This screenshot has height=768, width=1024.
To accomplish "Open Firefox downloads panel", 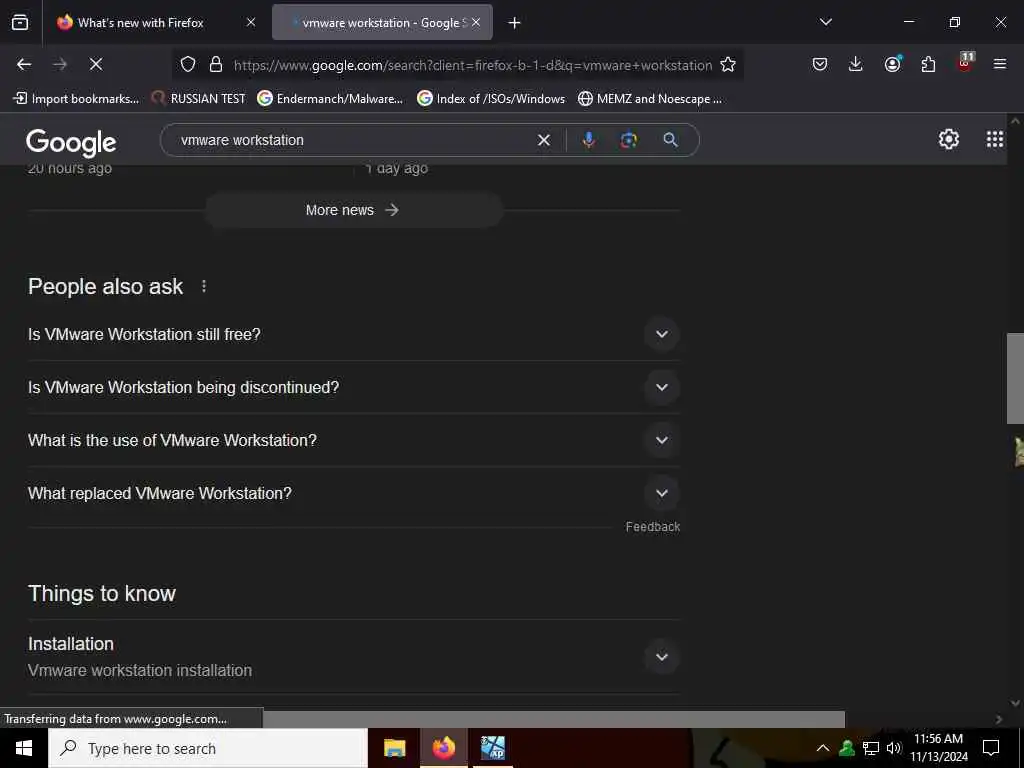I will [856, 65].
